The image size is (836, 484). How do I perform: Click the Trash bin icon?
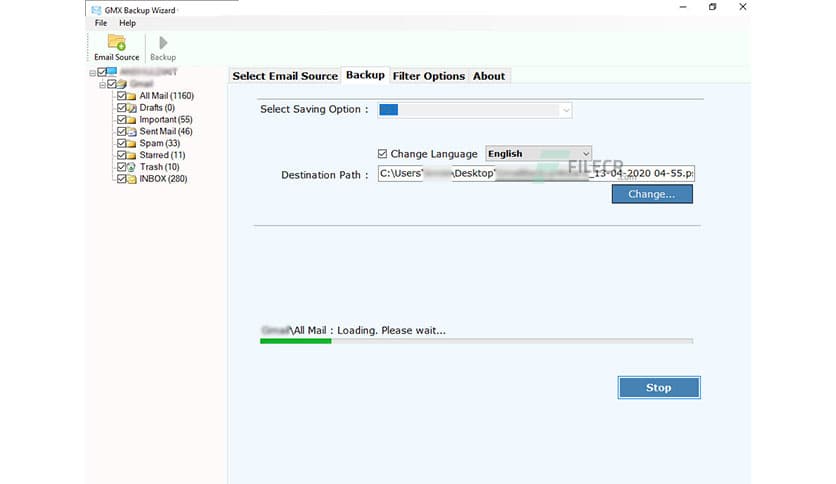pyautogui.click(x=131, y=167)
